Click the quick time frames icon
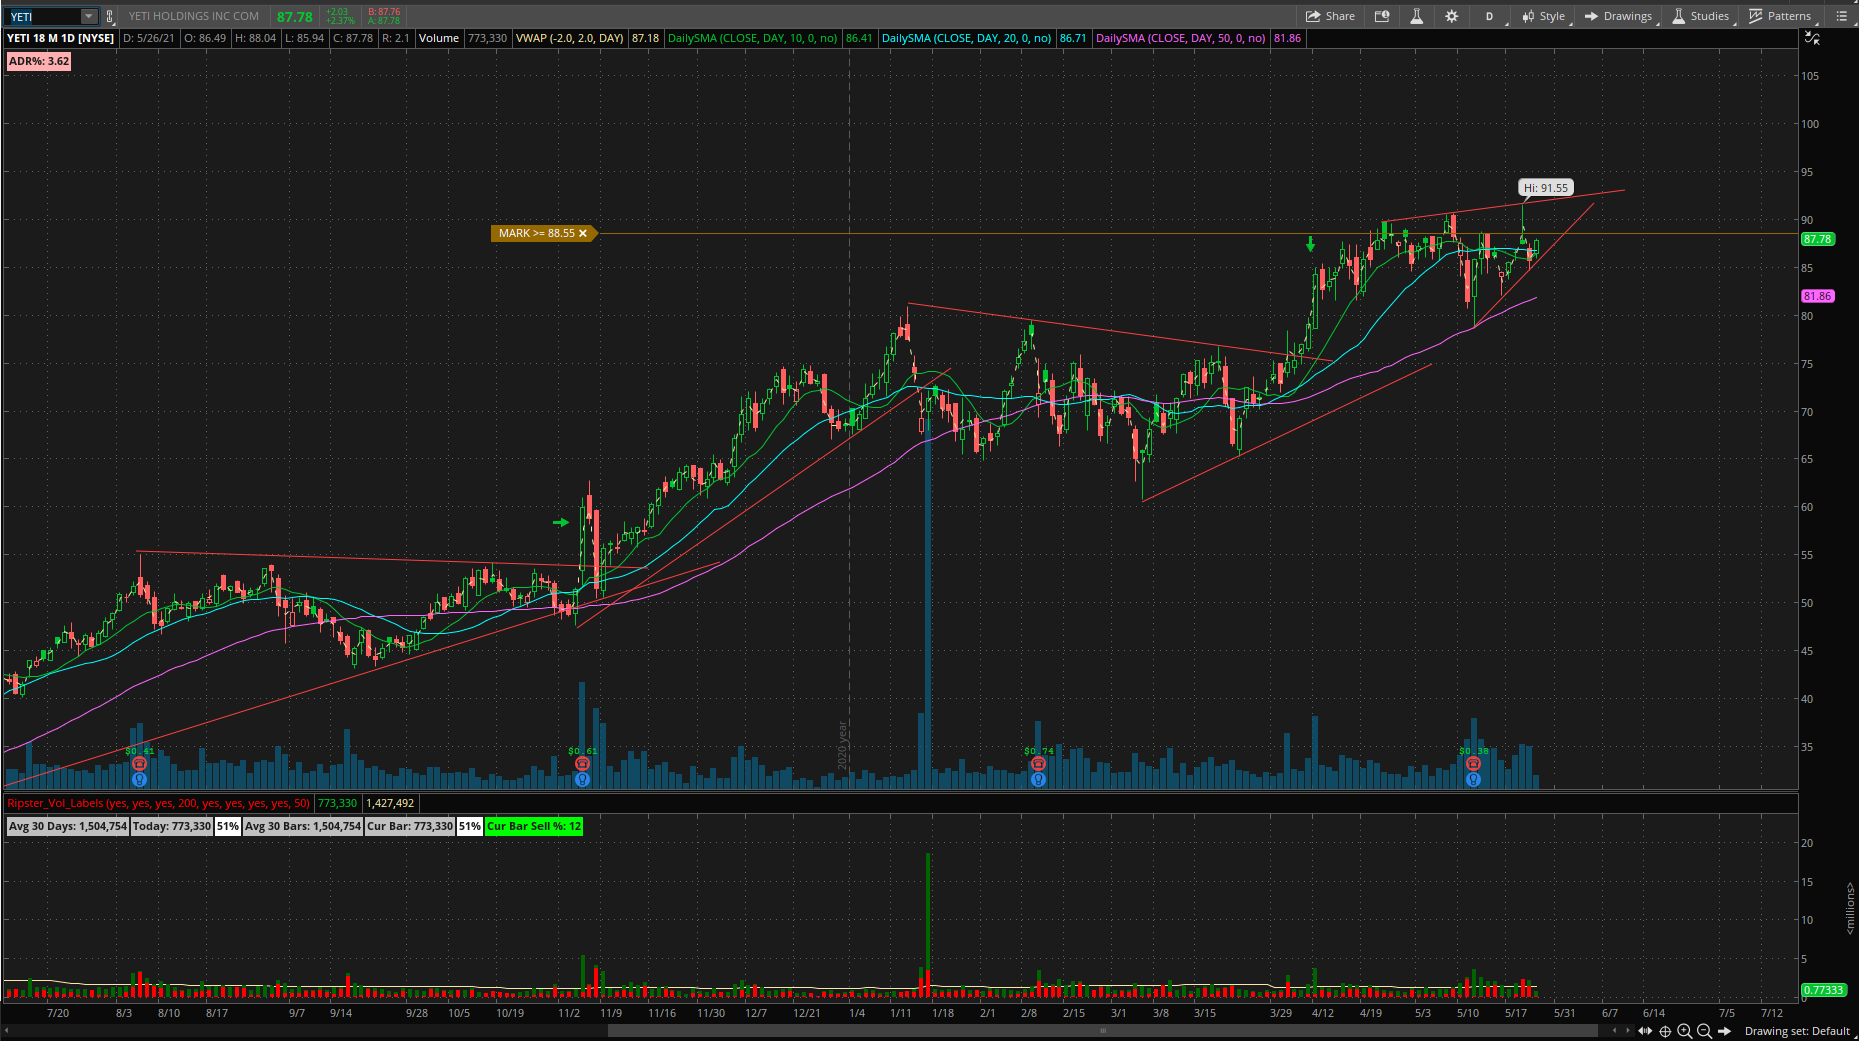This screenshot has width=1864, height=1060. point(1382,16)
